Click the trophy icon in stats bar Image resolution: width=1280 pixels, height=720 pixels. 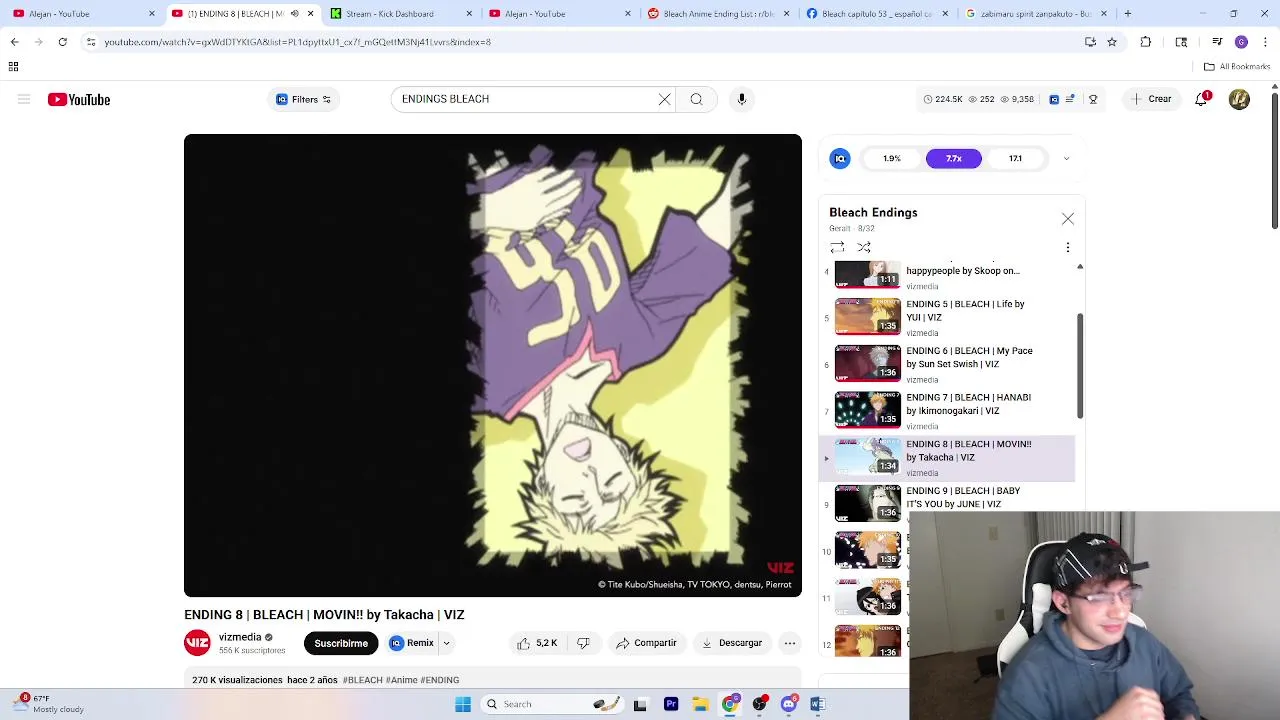1093,99
